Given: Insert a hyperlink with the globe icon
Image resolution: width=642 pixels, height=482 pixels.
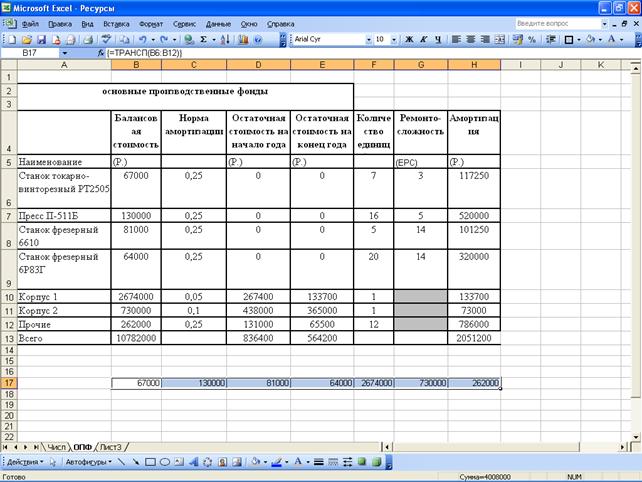Looking at the screenshot, I should (189, 39).
